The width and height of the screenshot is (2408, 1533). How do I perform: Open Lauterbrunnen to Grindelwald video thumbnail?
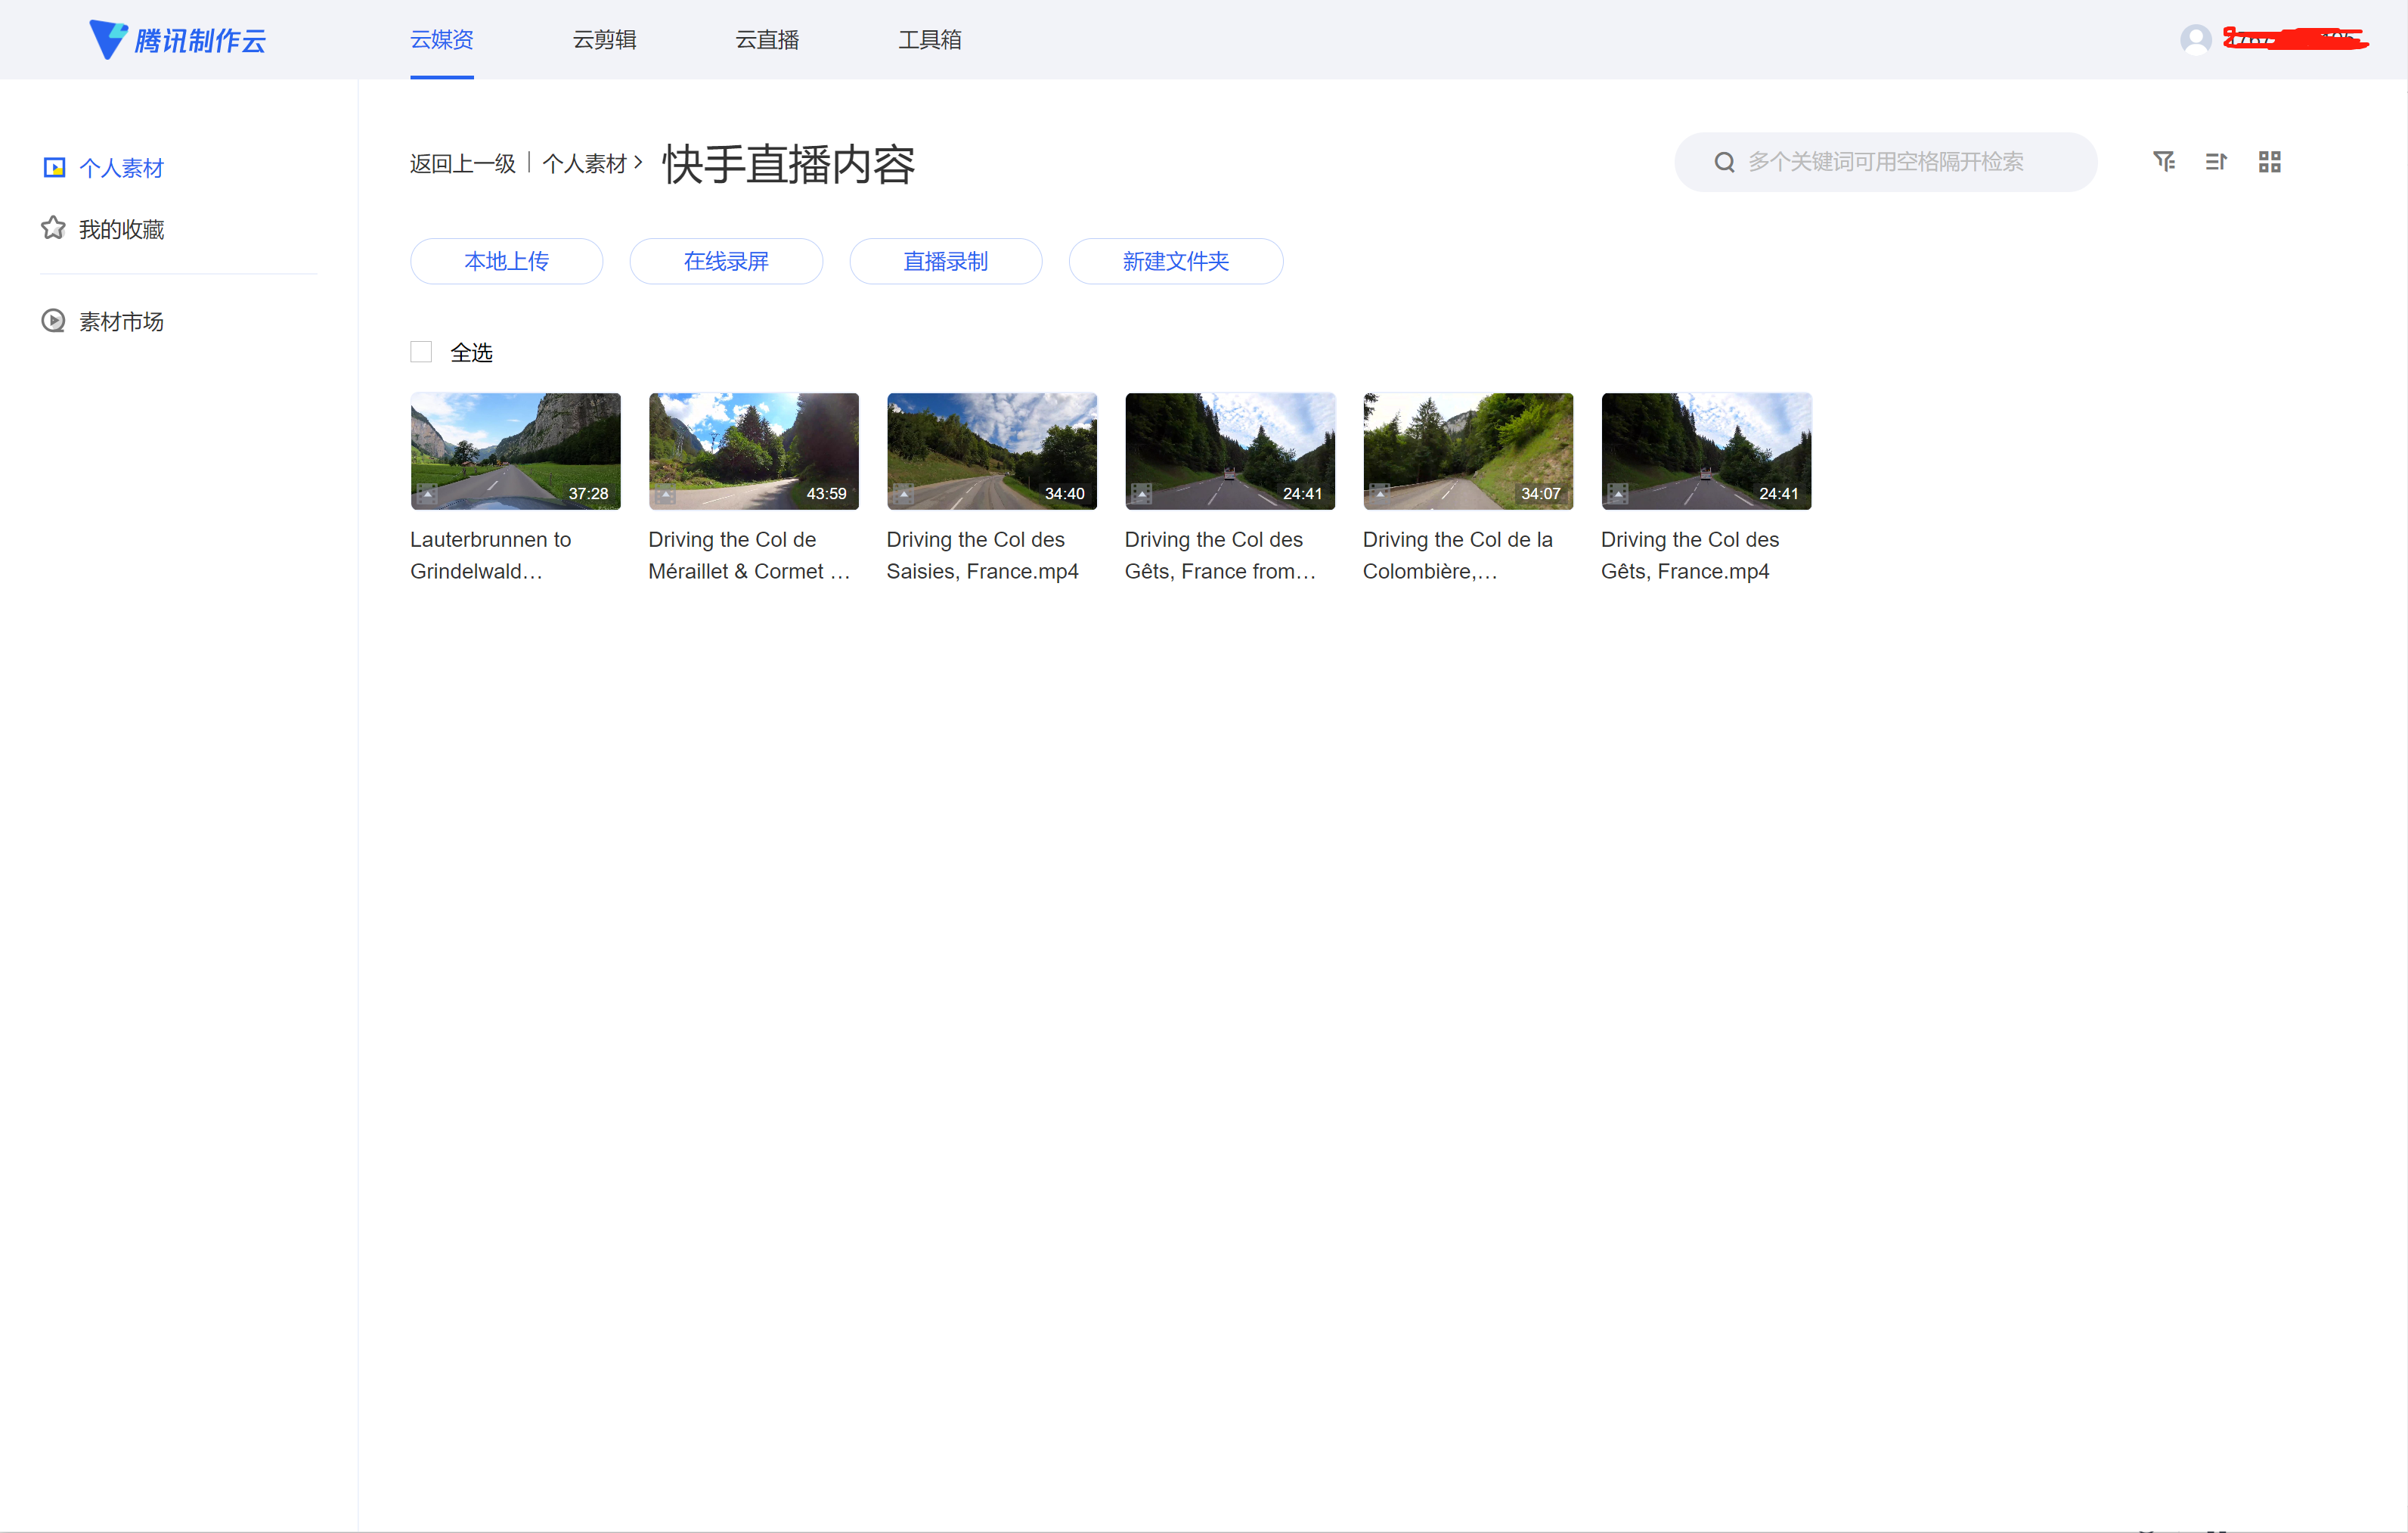(x=515, y=451)
